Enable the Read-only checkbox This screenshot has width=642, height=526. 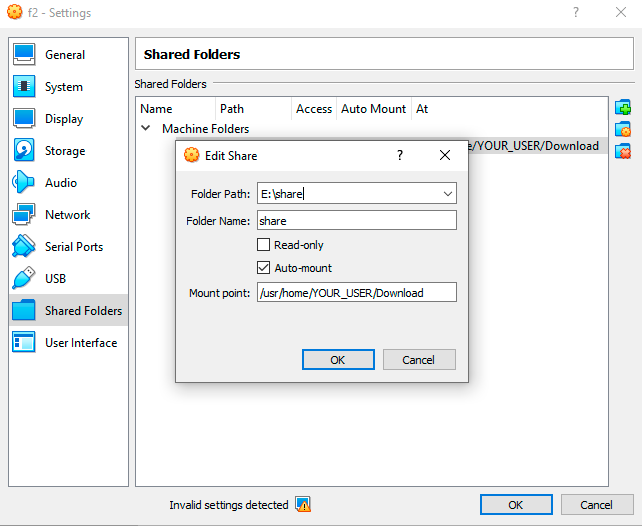[x=264, y=245]
